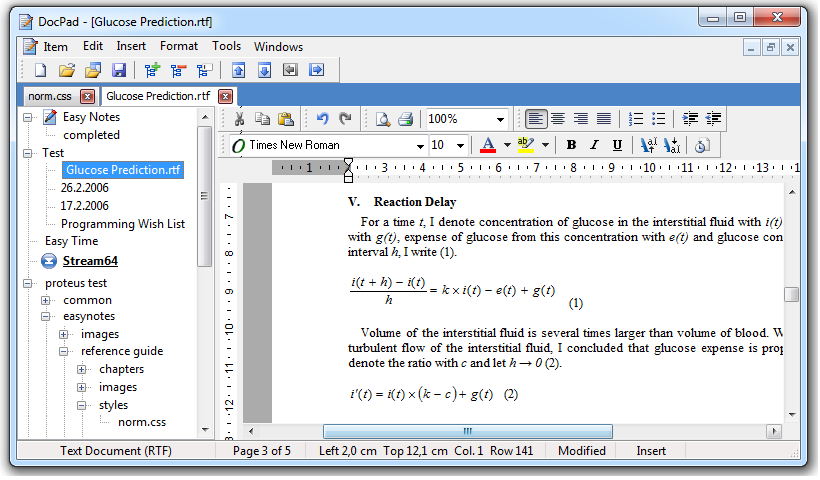The image size is (820, 480).
Task: Click the move item up arrow icon
Action: pos(239,70)
